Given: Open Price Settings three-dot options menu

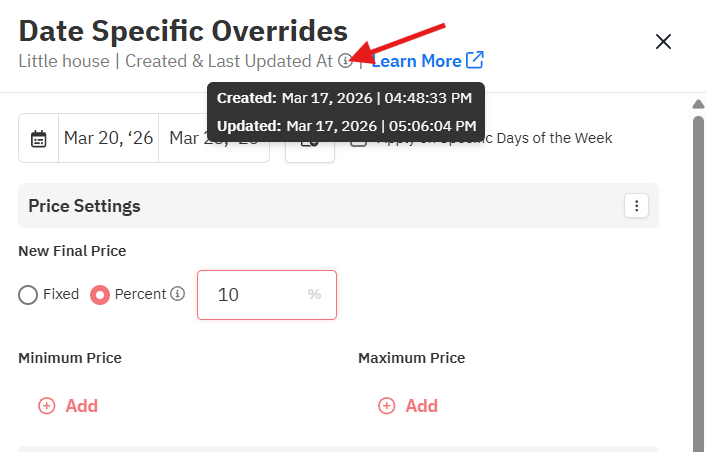Looking at the screenshot, I should point(636,206).
